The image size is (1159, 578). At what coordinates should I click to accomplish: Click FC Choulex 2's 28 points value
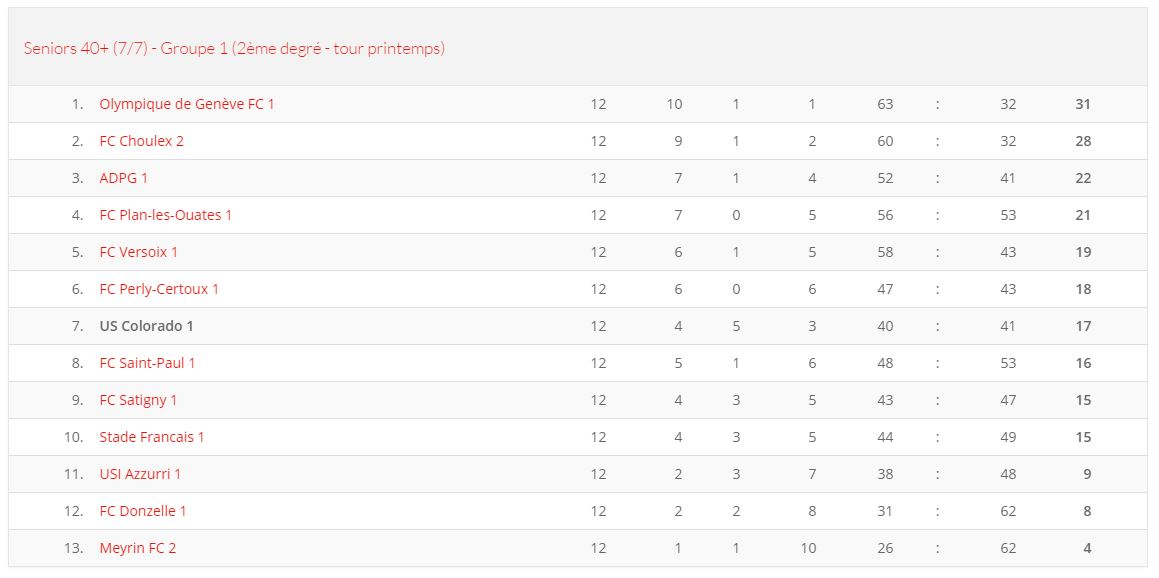[x=1083, y=141]
